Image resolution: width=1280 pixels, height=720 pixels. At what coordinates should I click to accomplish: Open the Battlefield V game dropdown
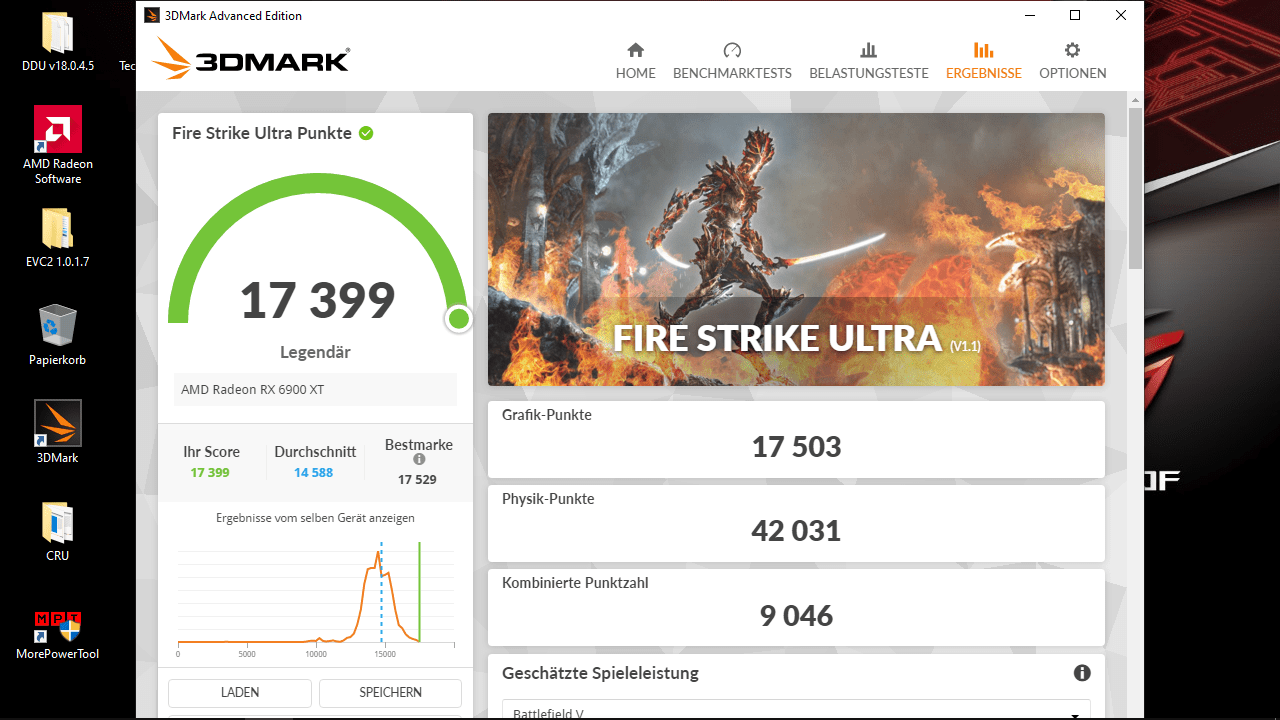point(796,709)
